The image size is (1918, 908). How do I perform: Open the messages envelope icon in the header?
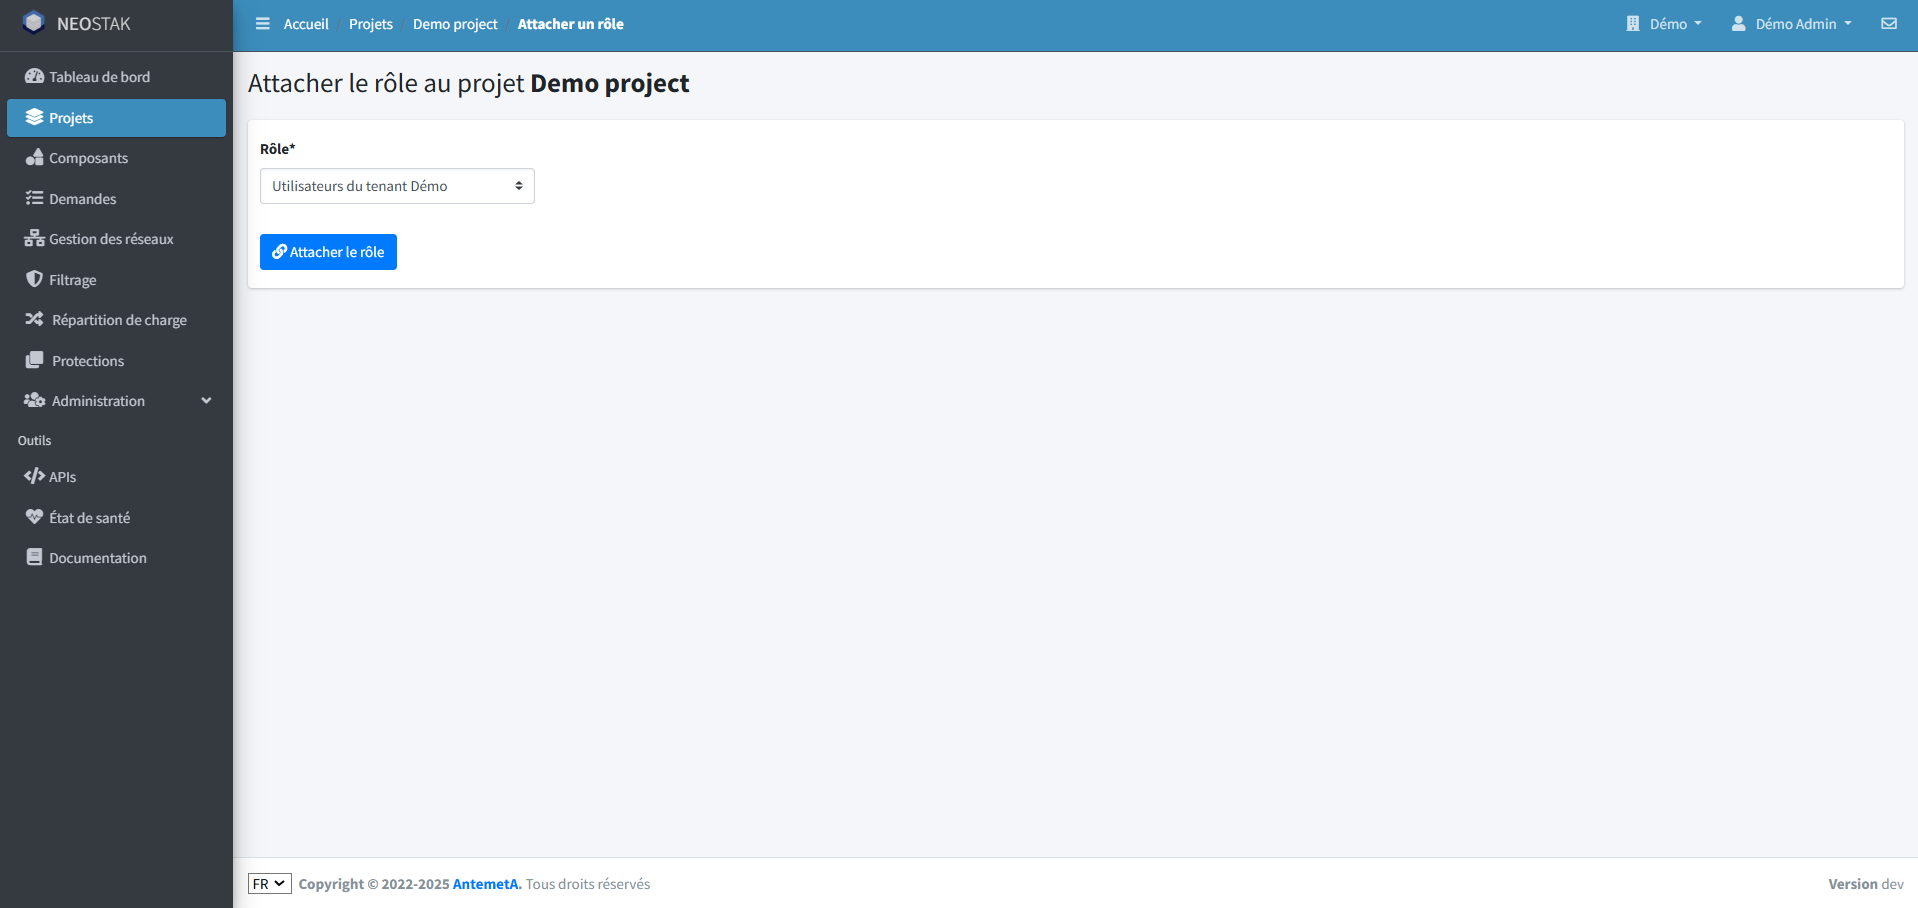(x=1888, y=23)
